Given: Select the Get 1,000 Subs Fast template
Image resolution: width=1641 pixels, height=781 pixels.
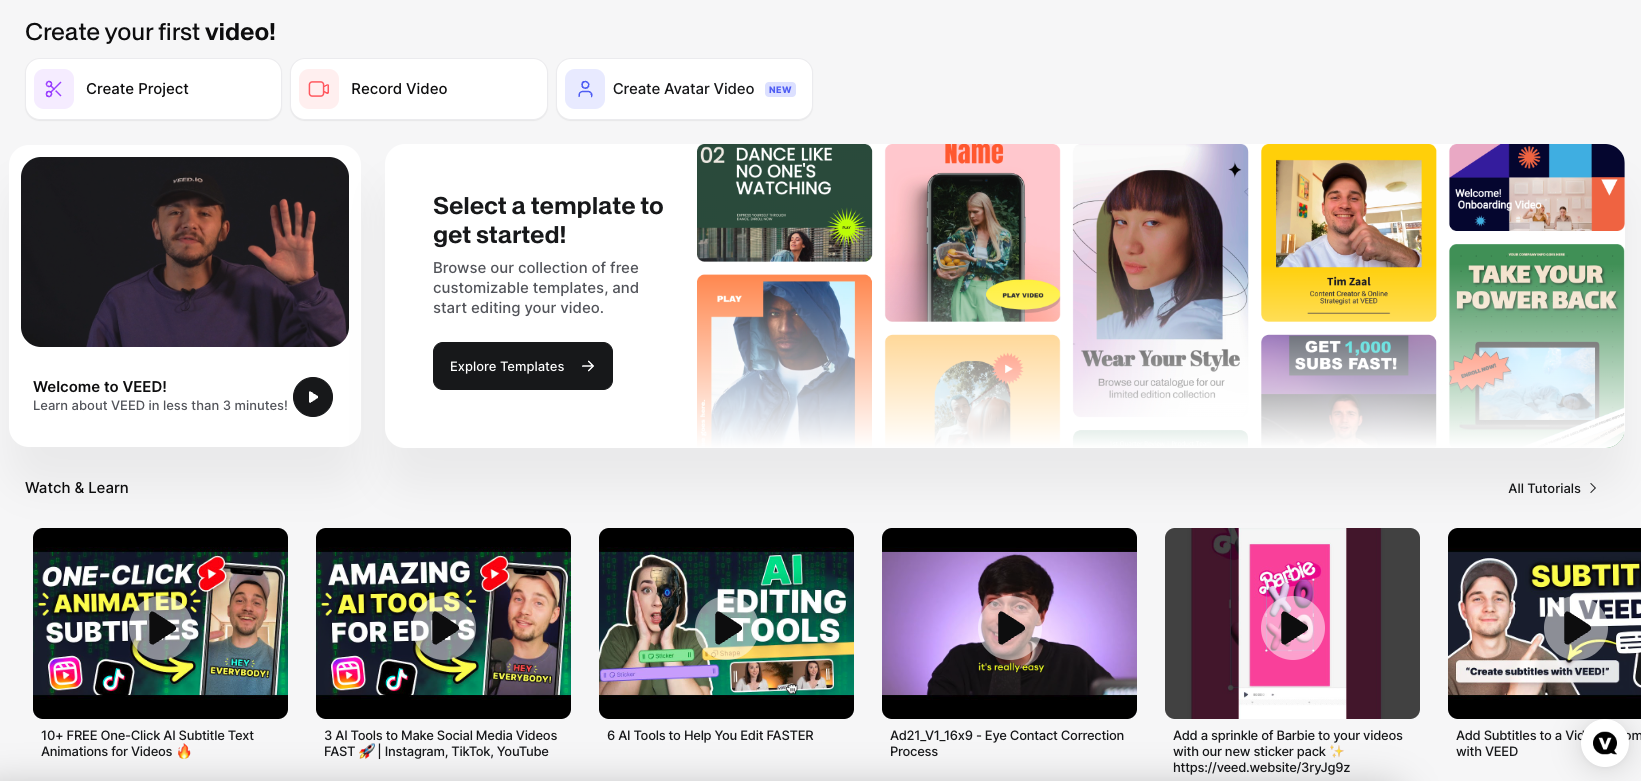Looking at the screenshot, I should point(1348,388).
